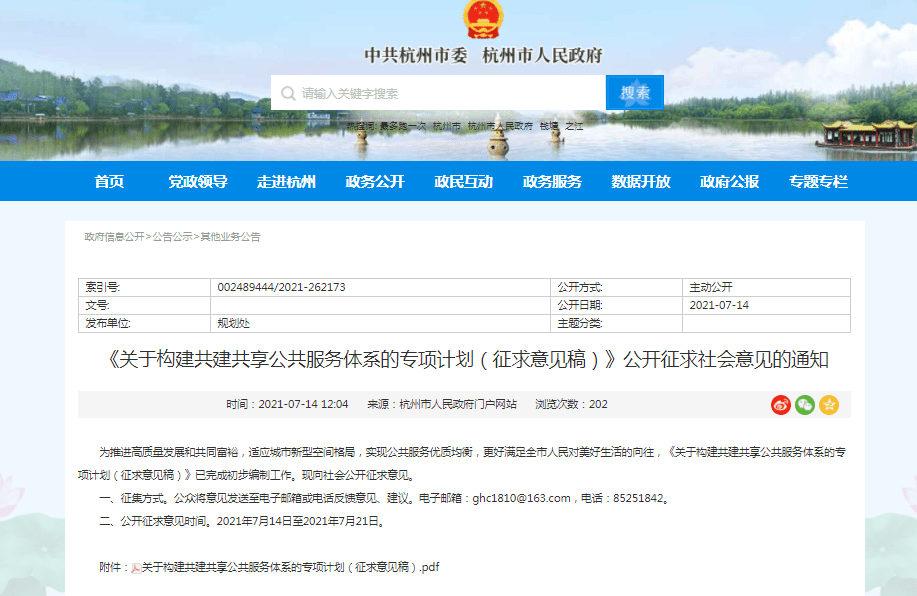This screenshot has height=596, width=917.
Task: Open the 征求意见稿 PDF attachment link
Action: click(x=290, y=567)
